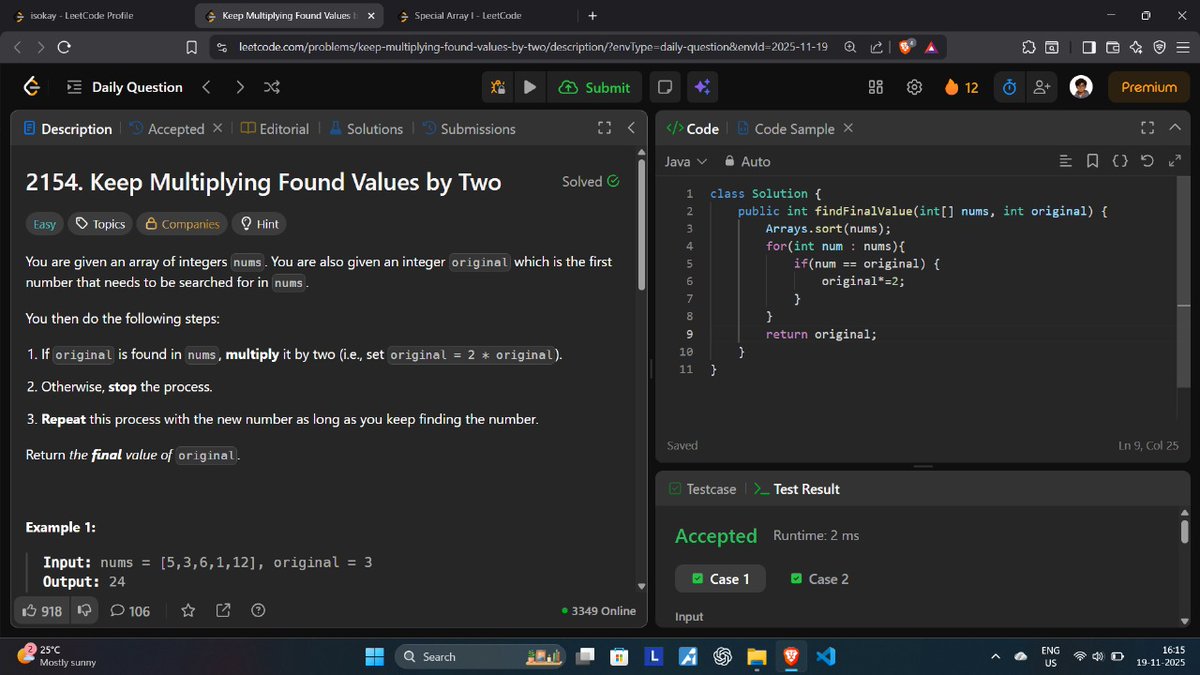1200x675 pixels.
Task: Select the Case 2 test checkbox
Action: coord(796,578)
